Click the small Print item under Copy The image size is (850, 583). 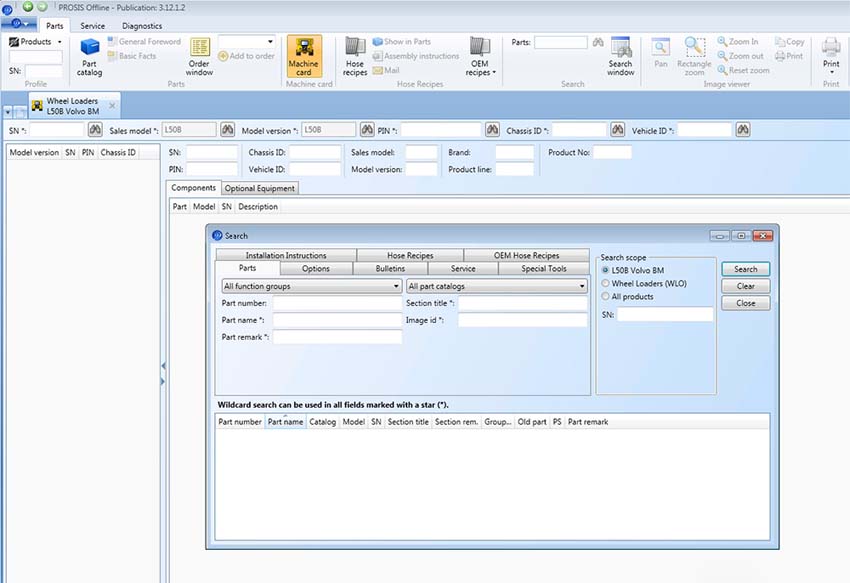[790, 56]
